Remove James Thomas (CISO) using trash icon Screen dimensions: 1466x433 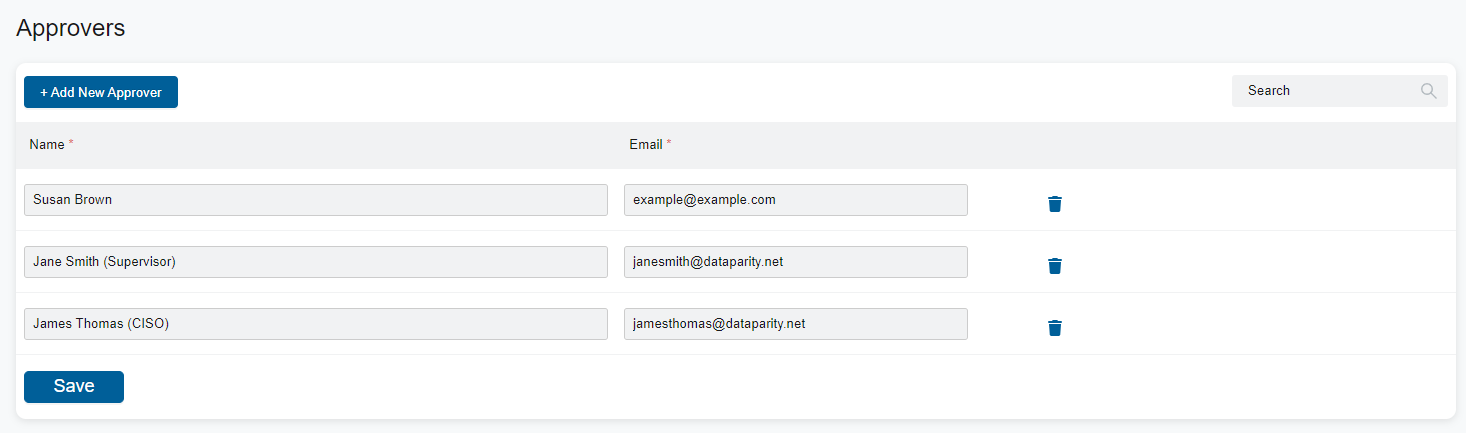[1054, 328]
